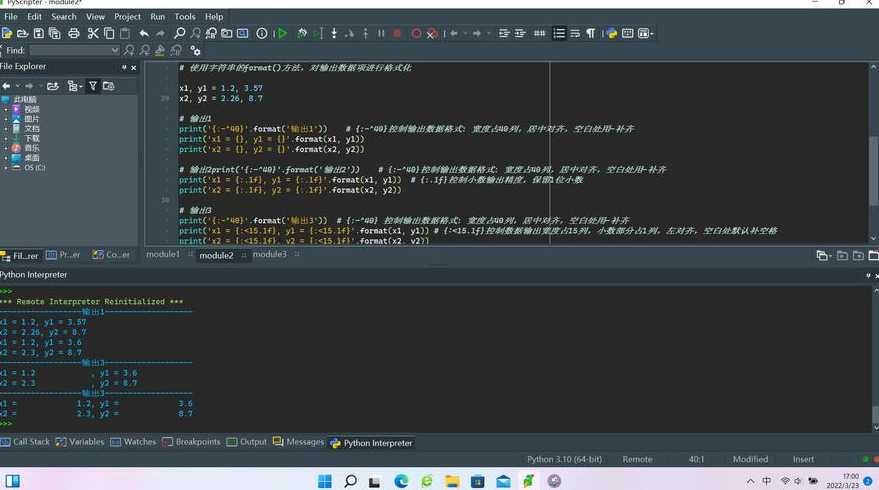The image size is (879, 490).
Task: Click the Cut scissors icon
Action: [93, 34]
